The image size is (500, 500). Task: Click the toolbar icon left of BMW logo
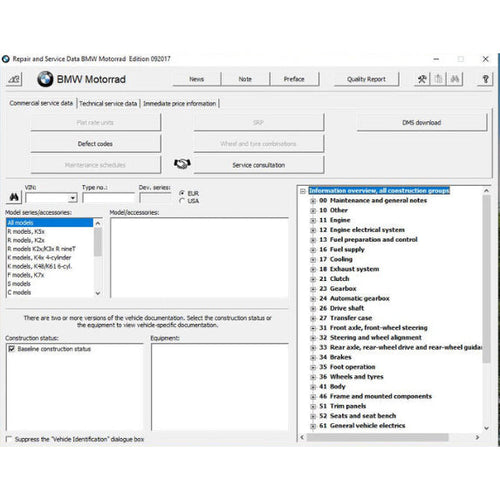click(14, 79)
